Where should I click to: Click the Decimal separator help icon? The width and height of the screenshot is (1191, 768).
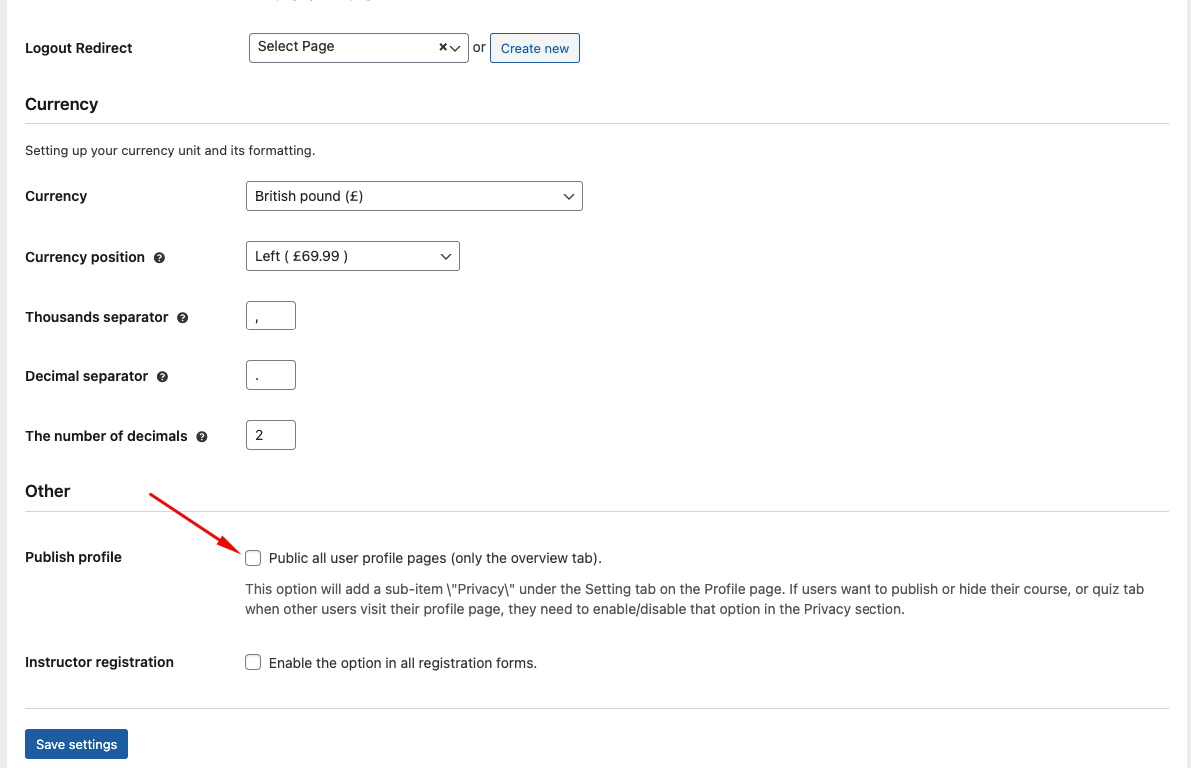[163, 377]
